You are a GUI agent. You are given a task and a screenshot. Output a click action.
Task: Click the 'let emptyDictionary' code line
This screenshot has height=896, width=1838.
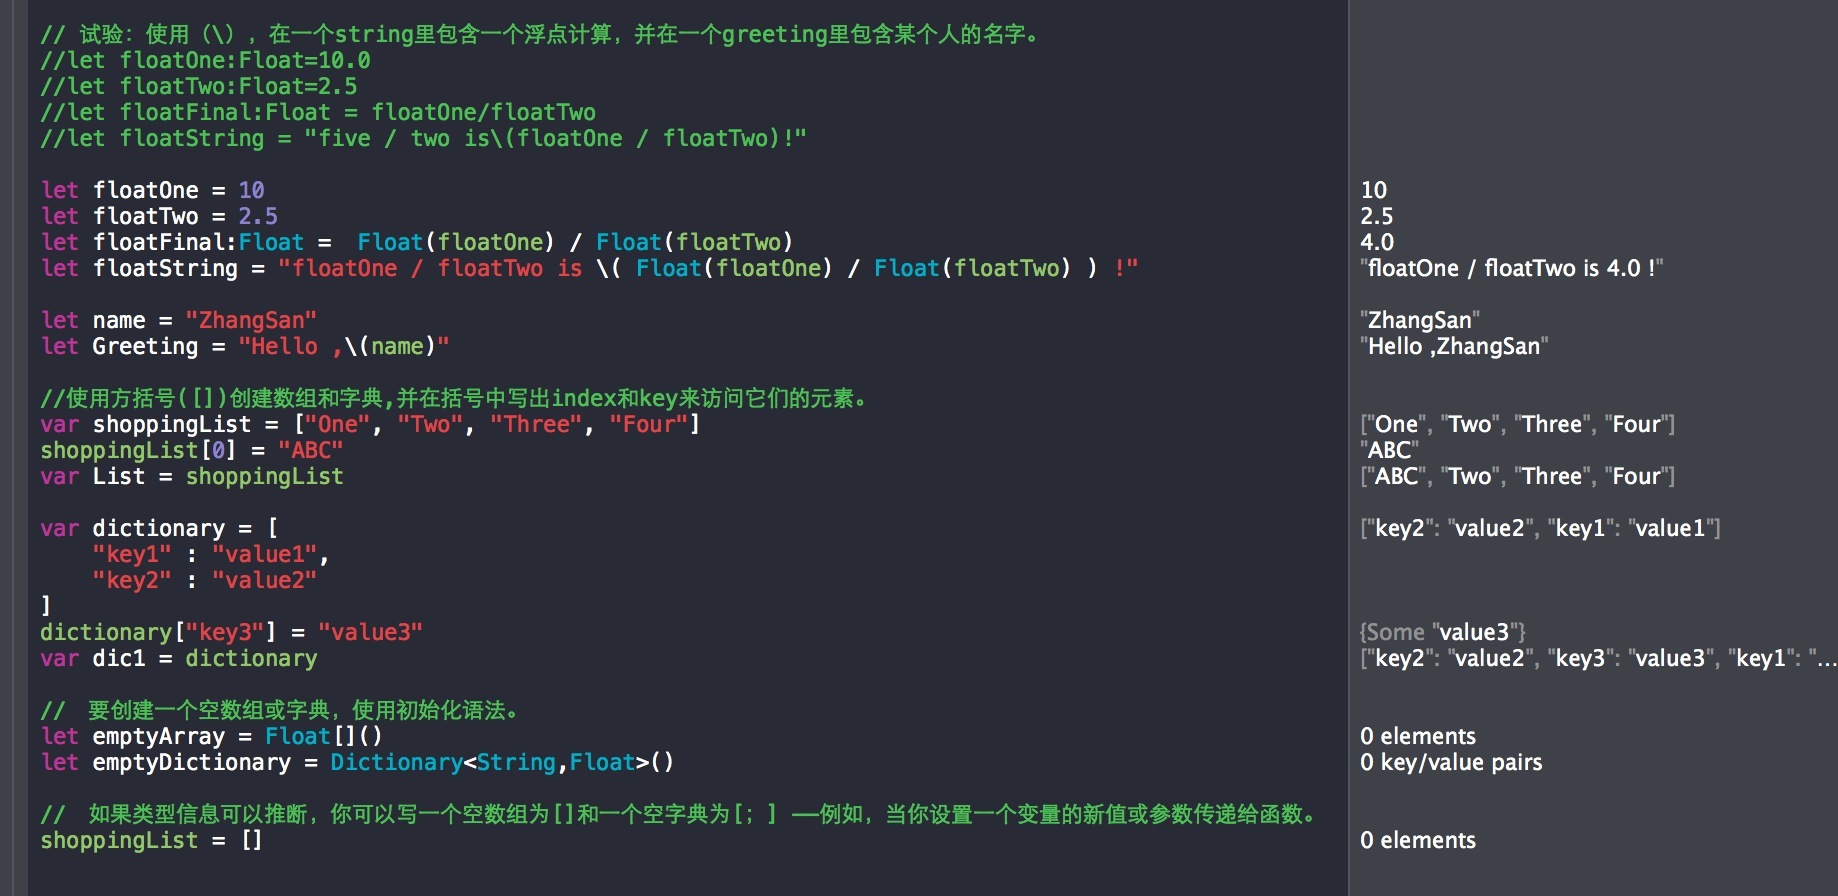357,762
